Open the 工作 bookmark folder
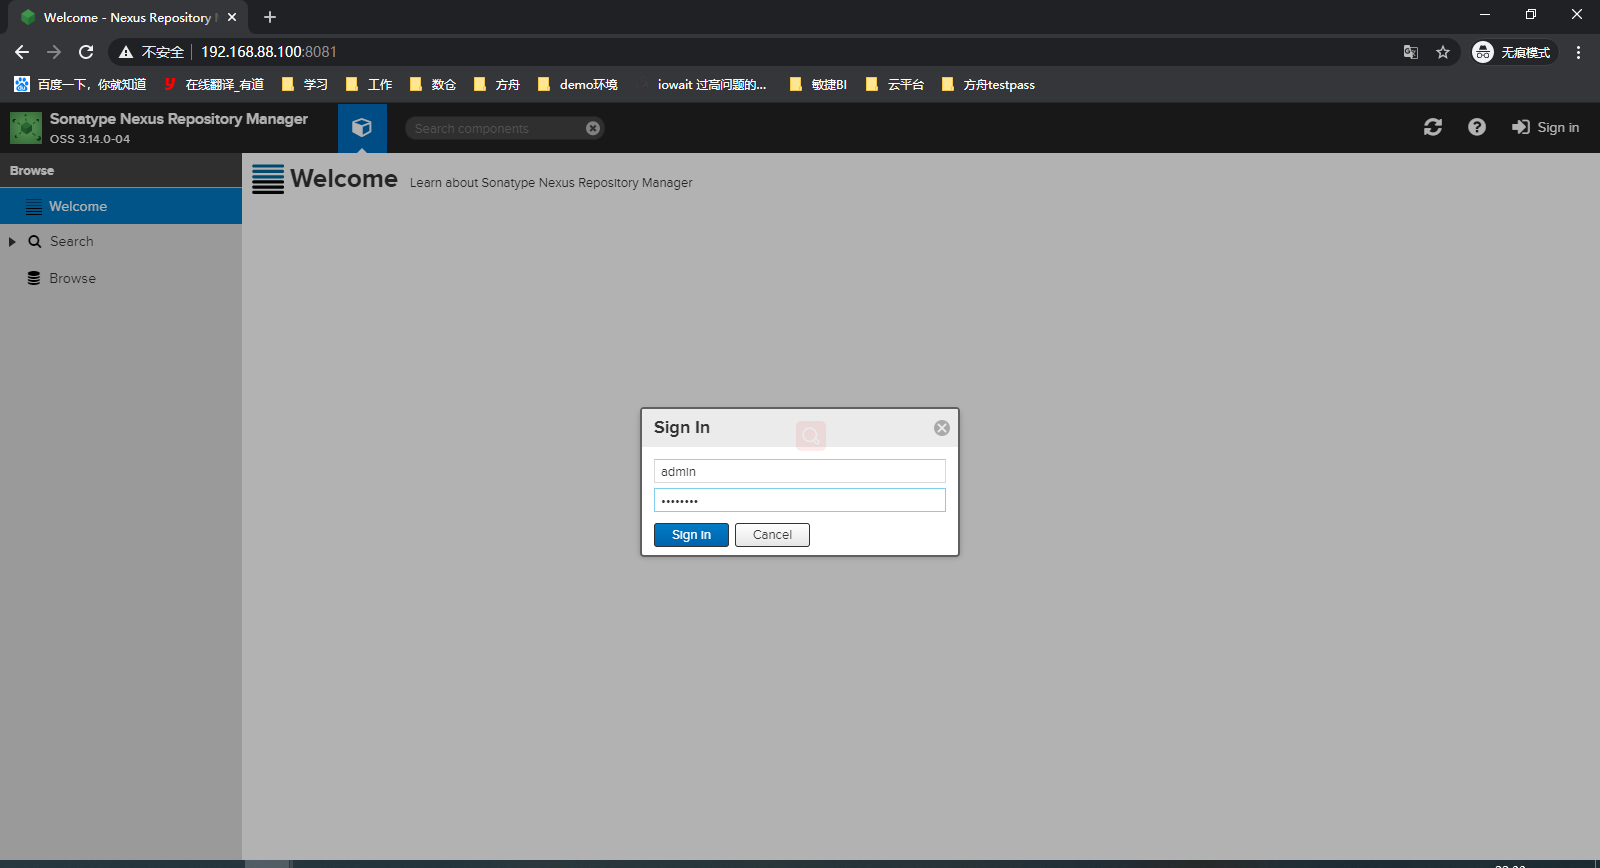 [369, 84]
